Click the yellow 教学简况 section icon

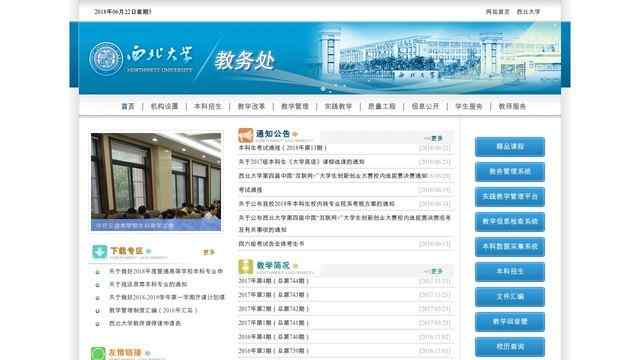tap(246, 267)
